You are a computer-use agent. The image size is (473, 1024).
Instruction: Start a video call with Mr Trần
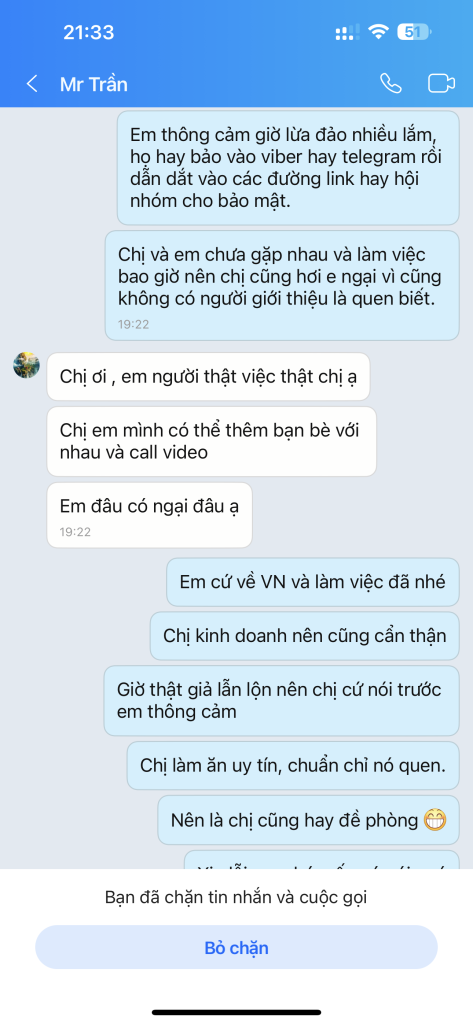point(441,84)
